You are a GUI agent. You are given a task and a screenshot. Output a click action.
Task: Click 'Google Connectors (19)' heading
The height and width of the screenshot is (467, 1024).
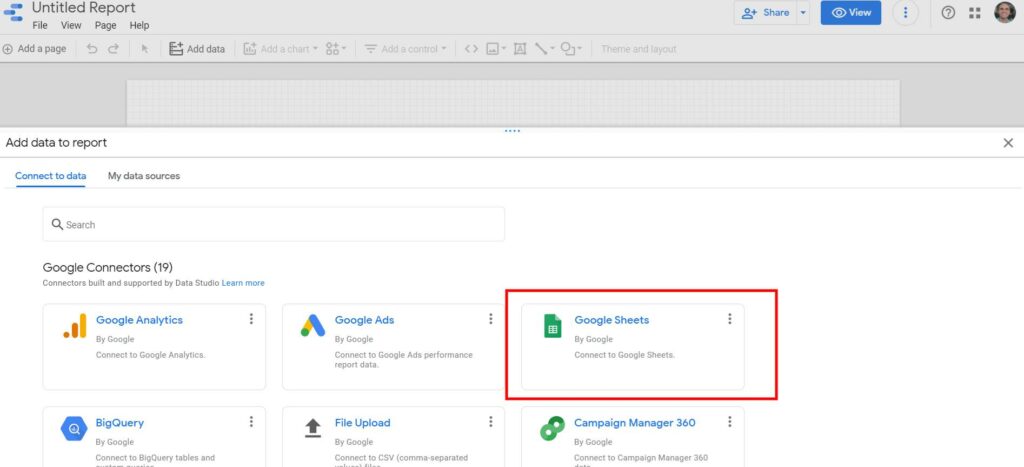point(108,268)
